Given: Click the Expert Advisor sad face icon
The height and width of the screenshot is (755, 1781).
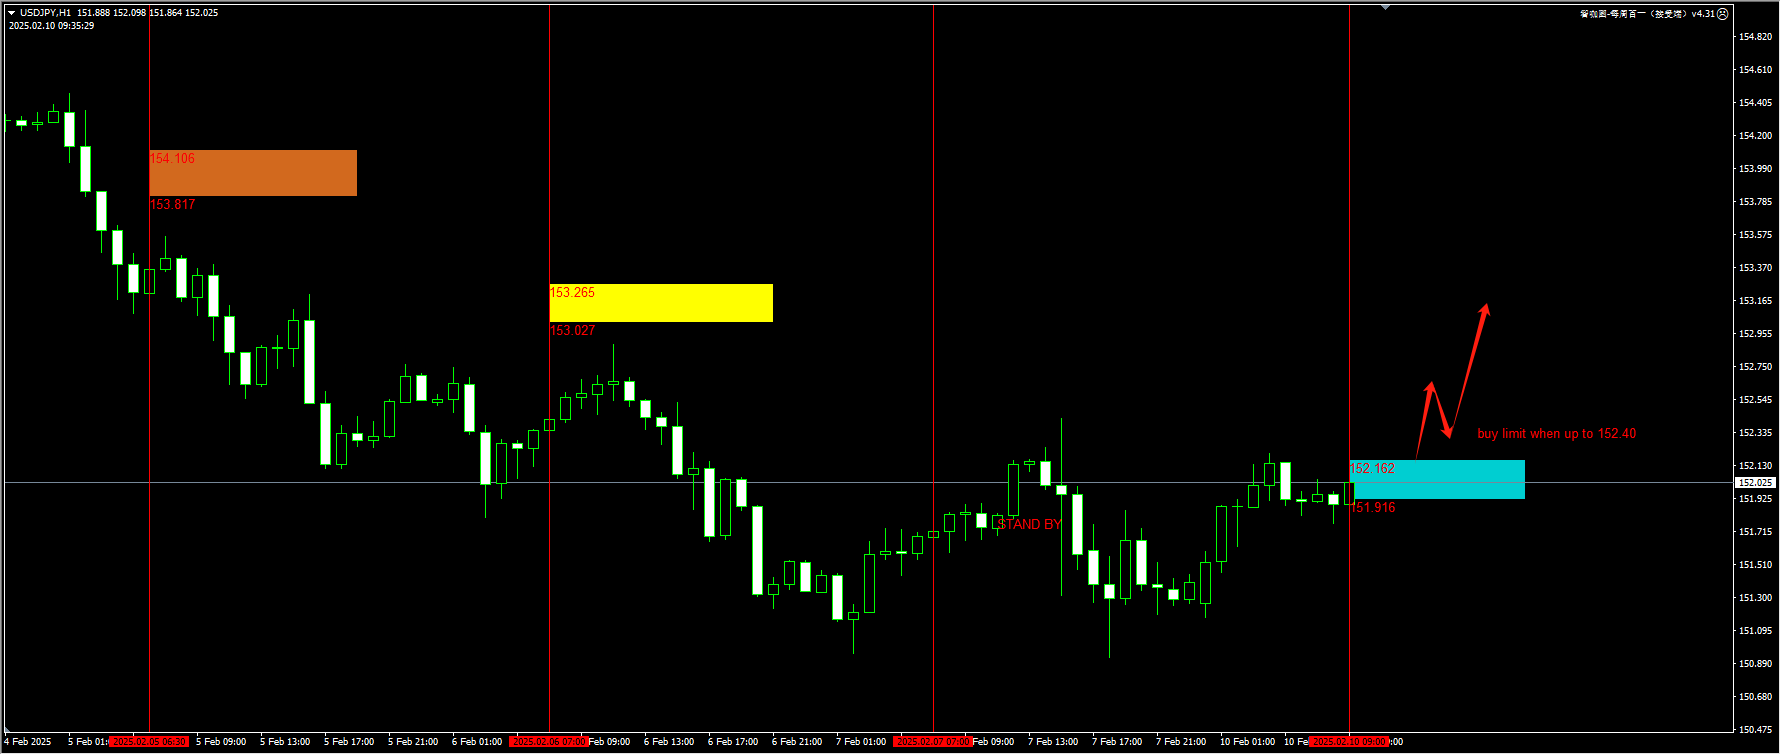Looking at the screenshot, I should point(1722,14).
